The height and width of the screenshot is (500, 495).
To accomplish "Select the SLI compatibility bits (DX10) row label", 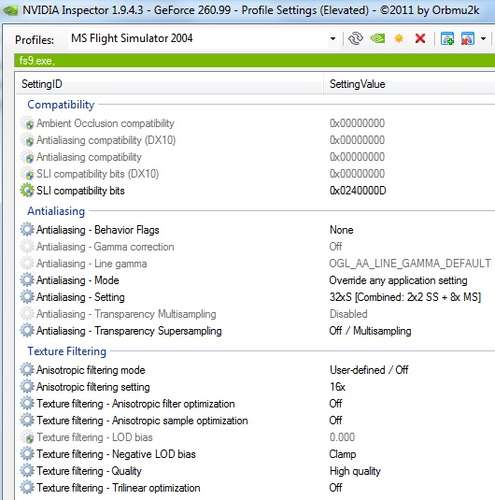I will point(98,174).
